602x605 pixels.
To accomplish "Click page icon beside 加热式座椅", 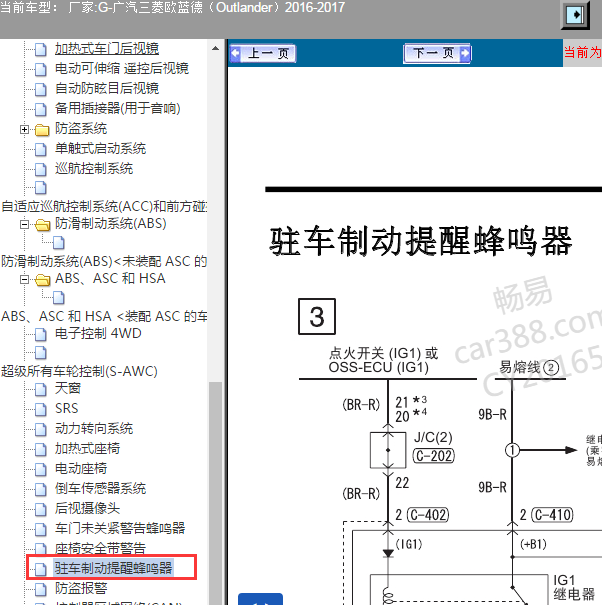I will [x=41, y=450].
